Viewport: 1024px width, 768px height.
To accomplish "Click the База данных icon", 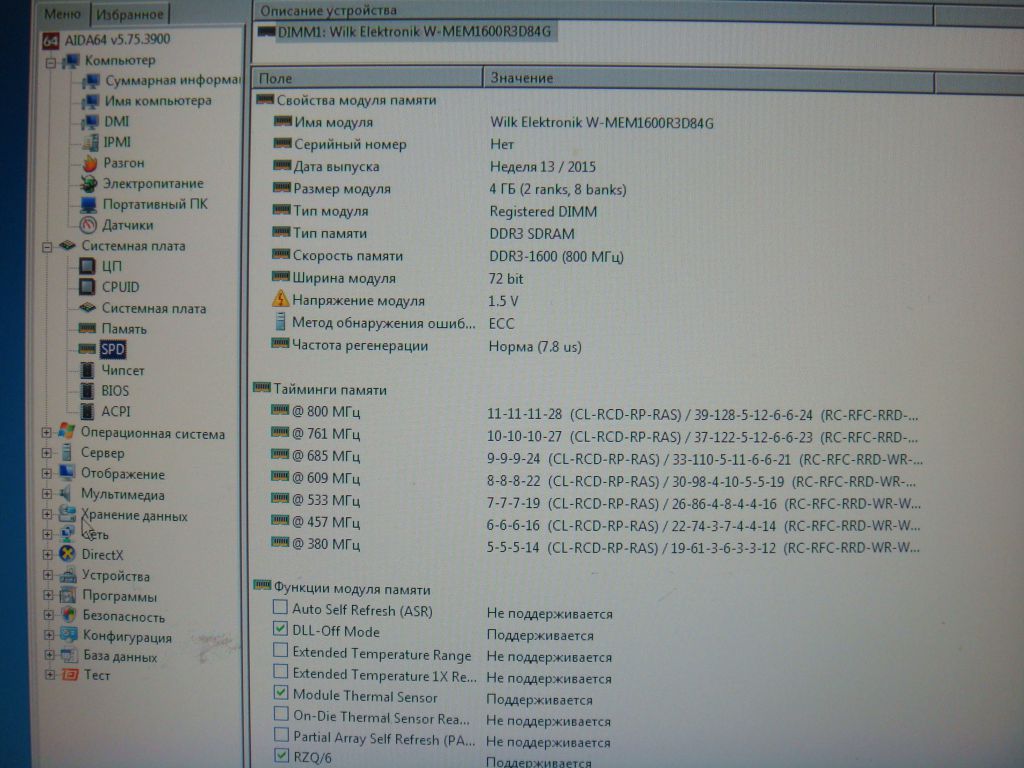I will point(69,656).
